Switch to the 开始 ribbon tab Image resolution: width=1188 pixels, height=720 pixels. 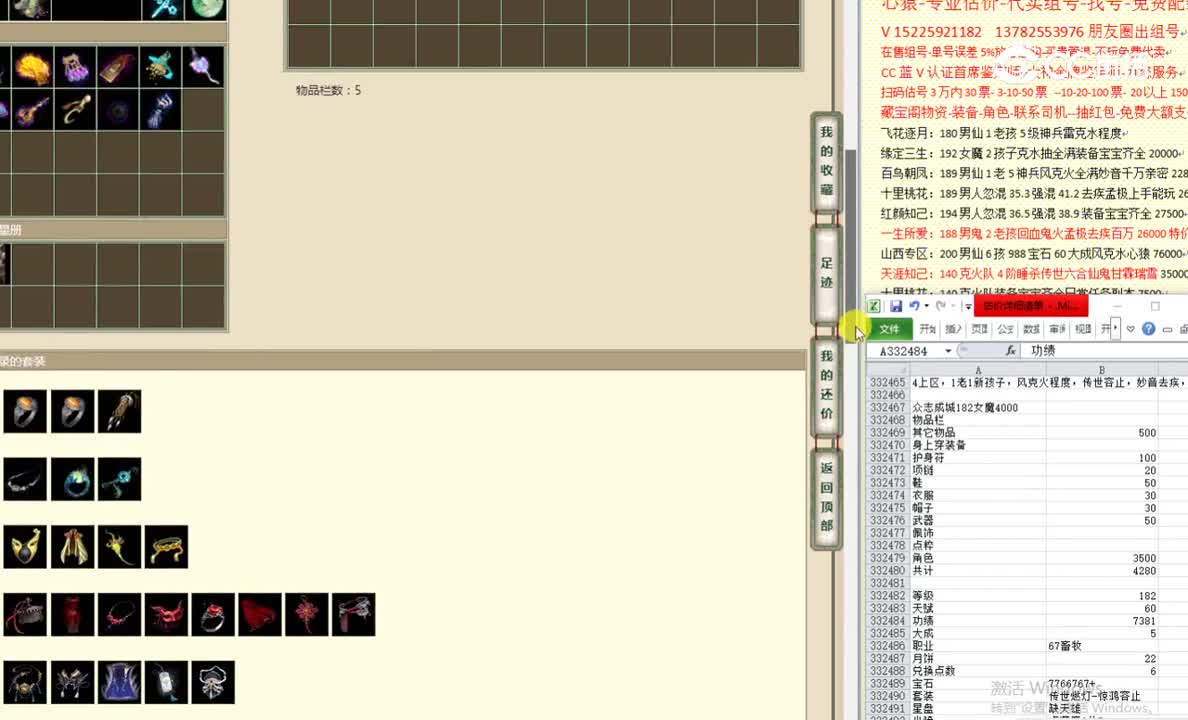coord(928,329)
